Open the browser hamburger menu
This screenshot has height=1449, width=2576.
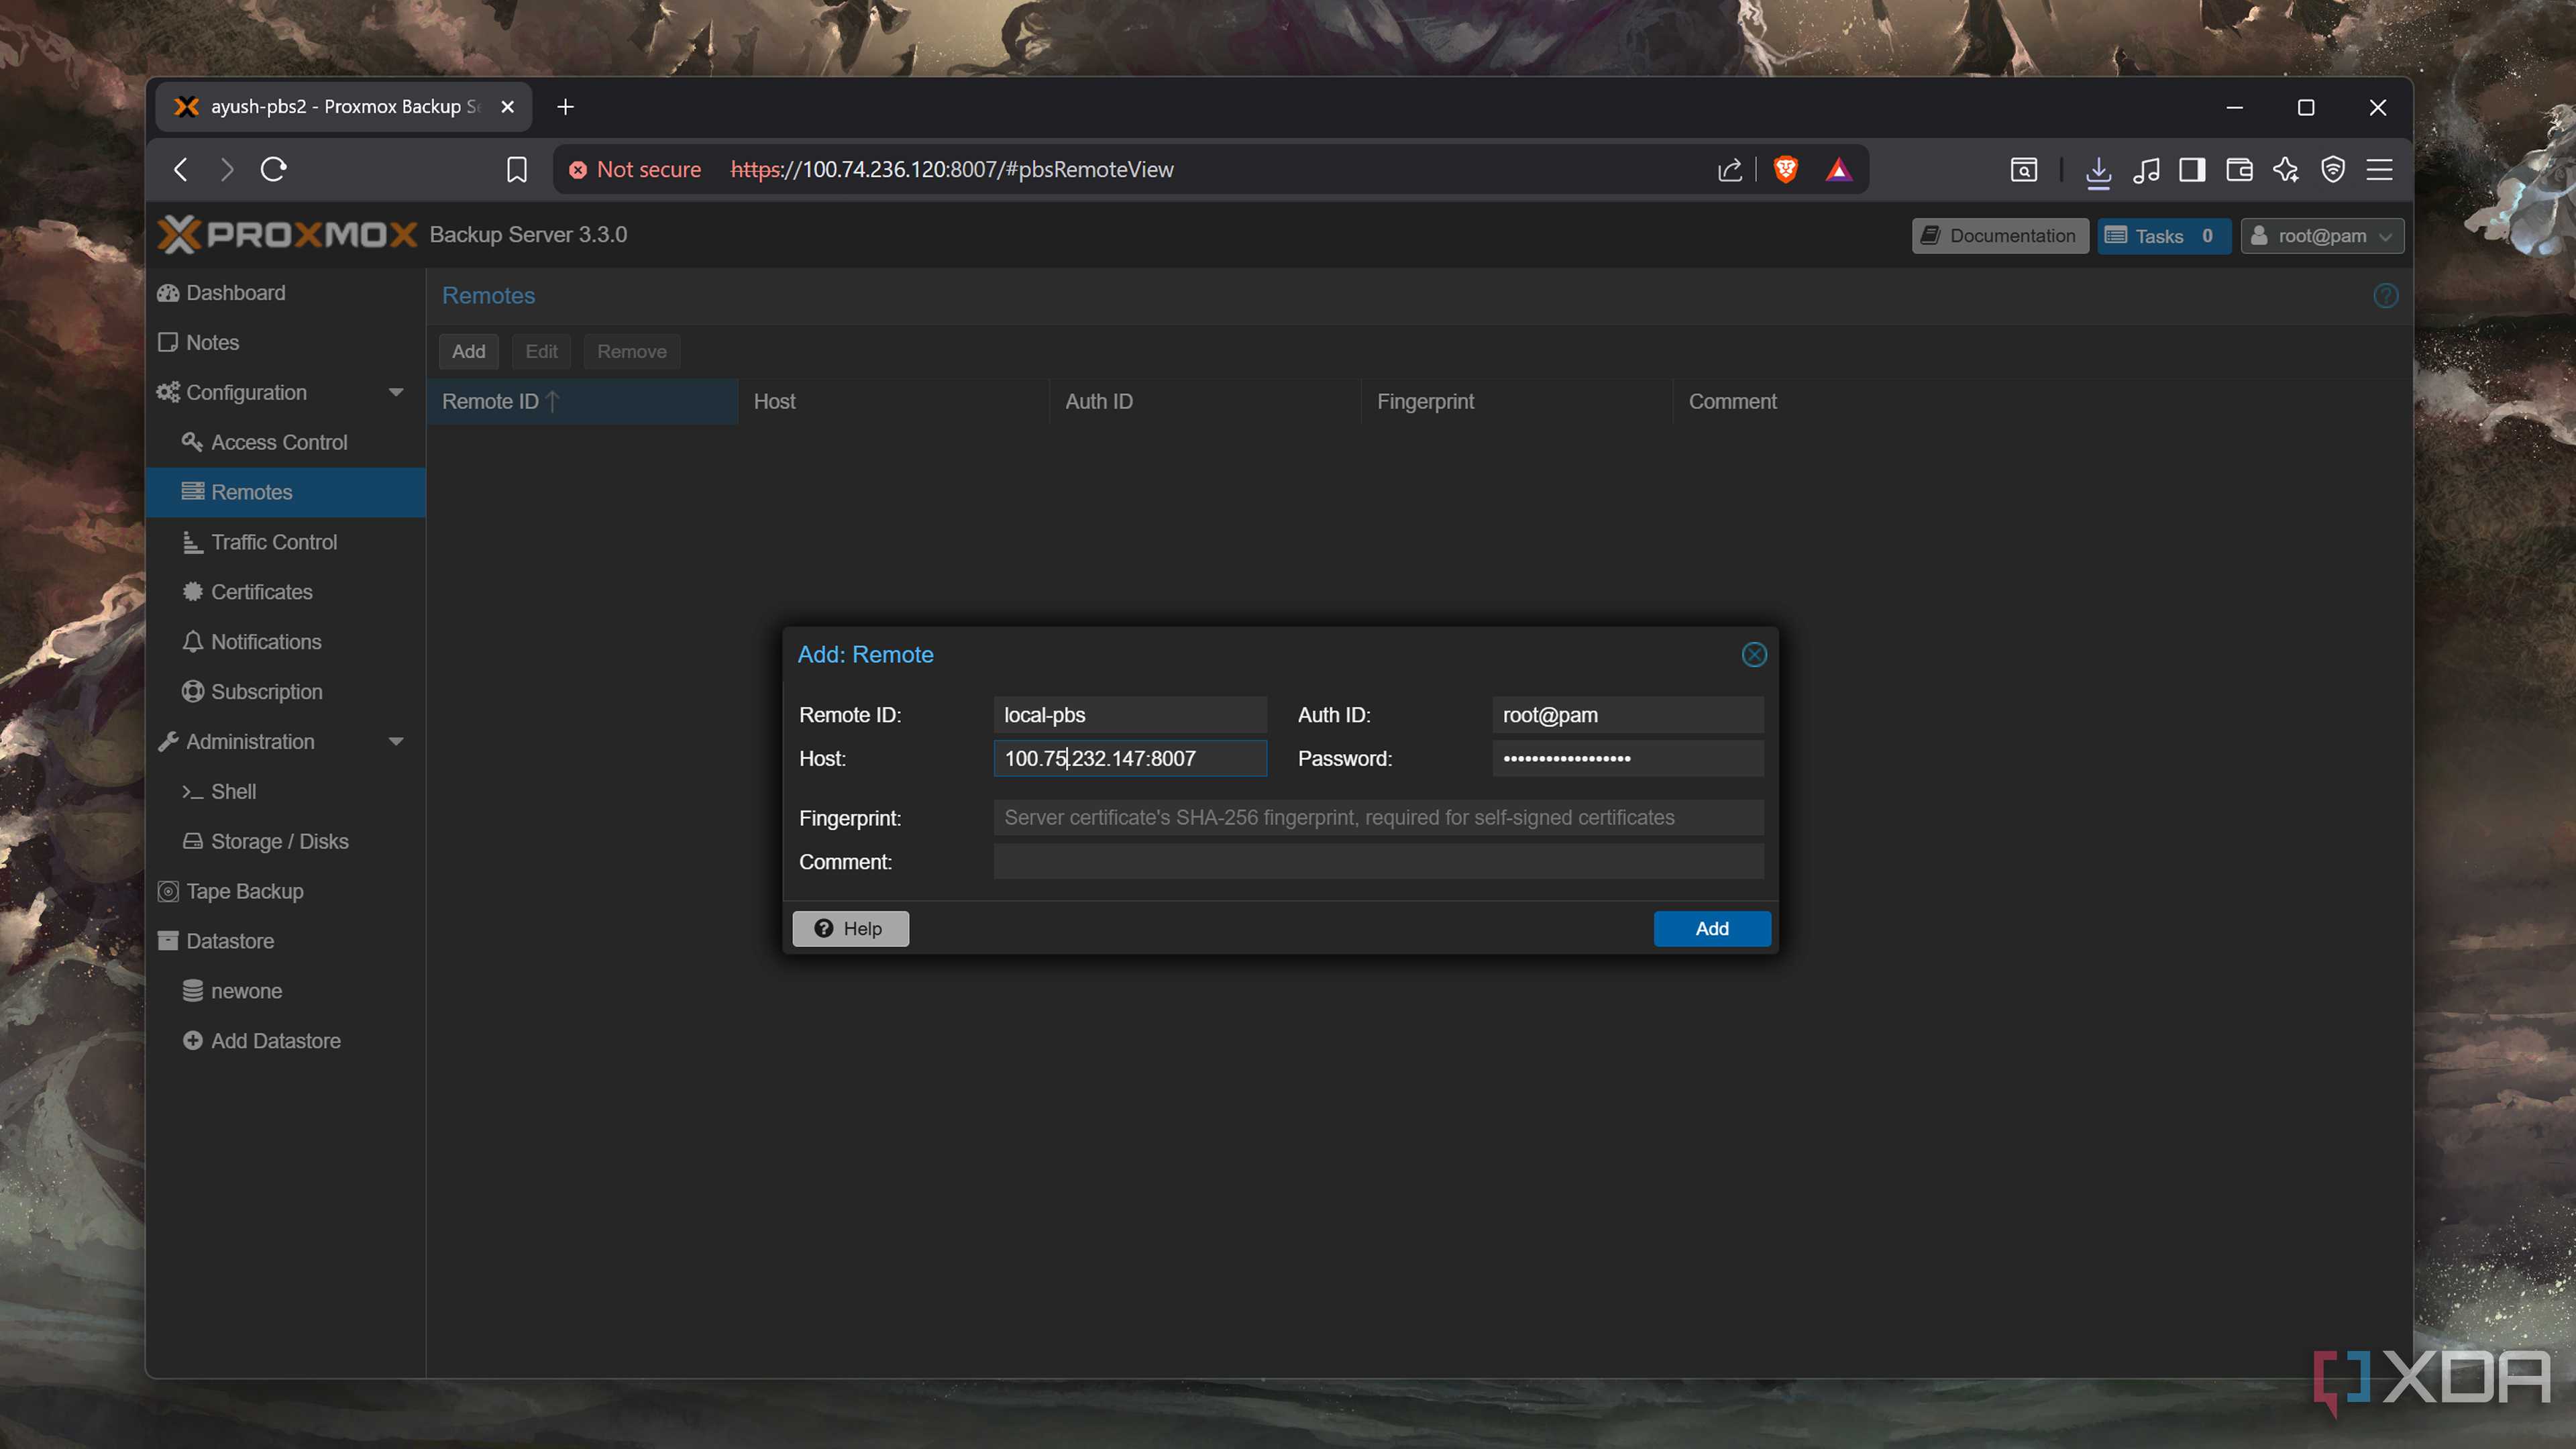(2380, 169)
